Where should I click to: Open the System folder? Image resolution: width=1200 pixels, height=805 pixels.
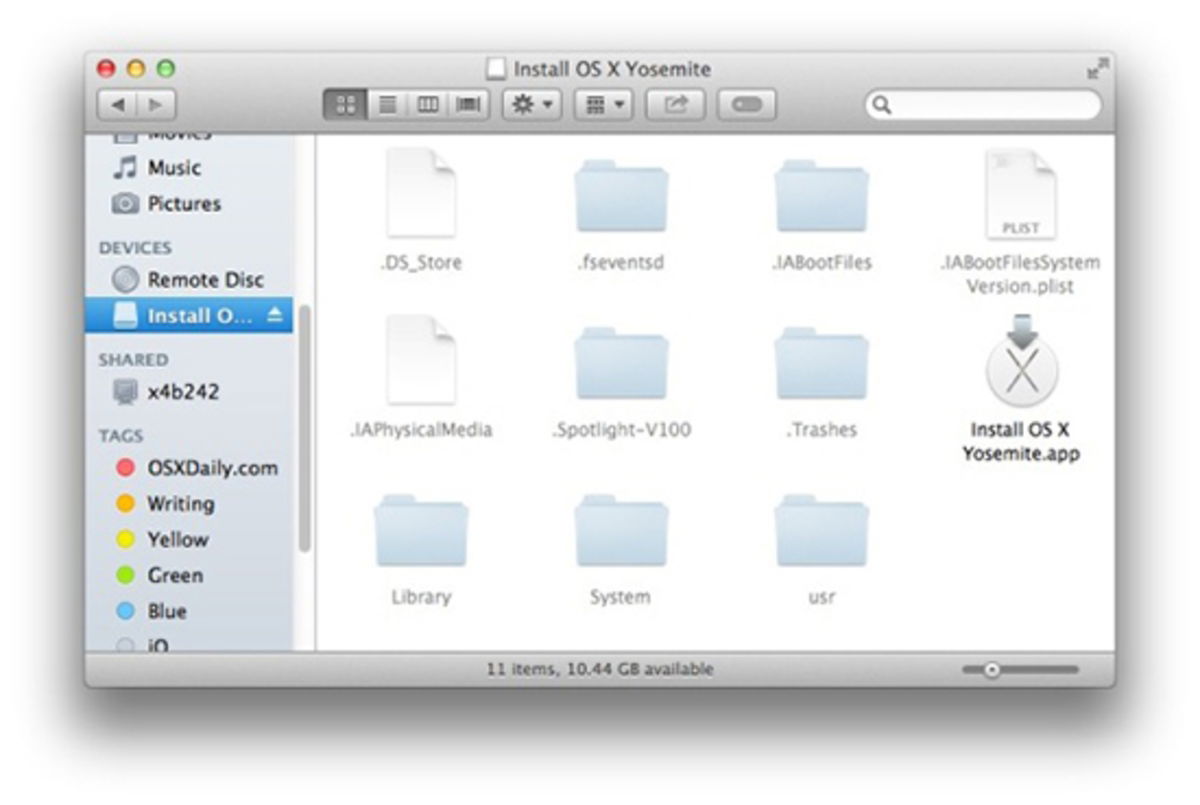[x=621, y=534]
